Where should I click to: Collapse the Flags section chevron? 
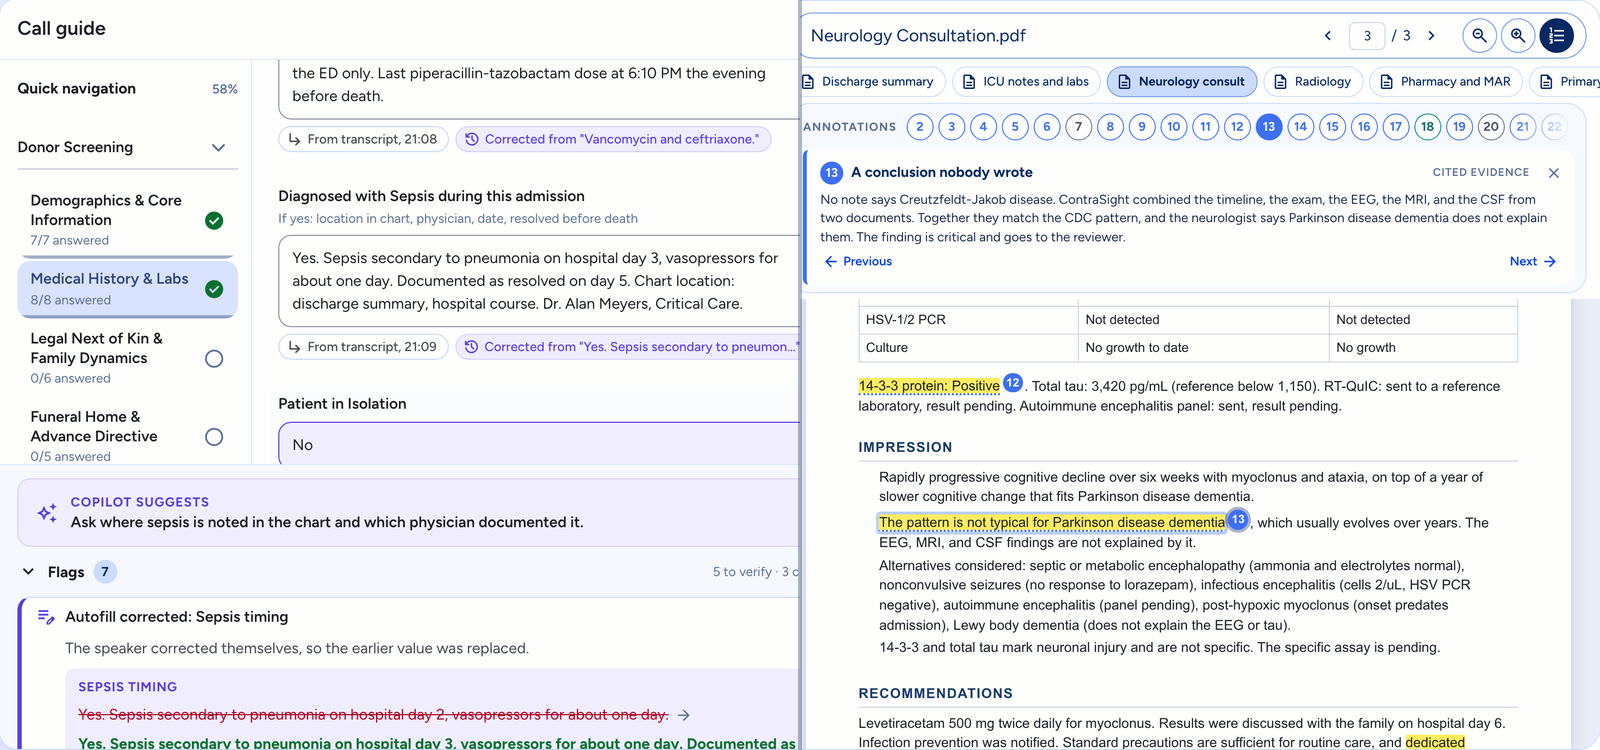[x=28, y=572]
